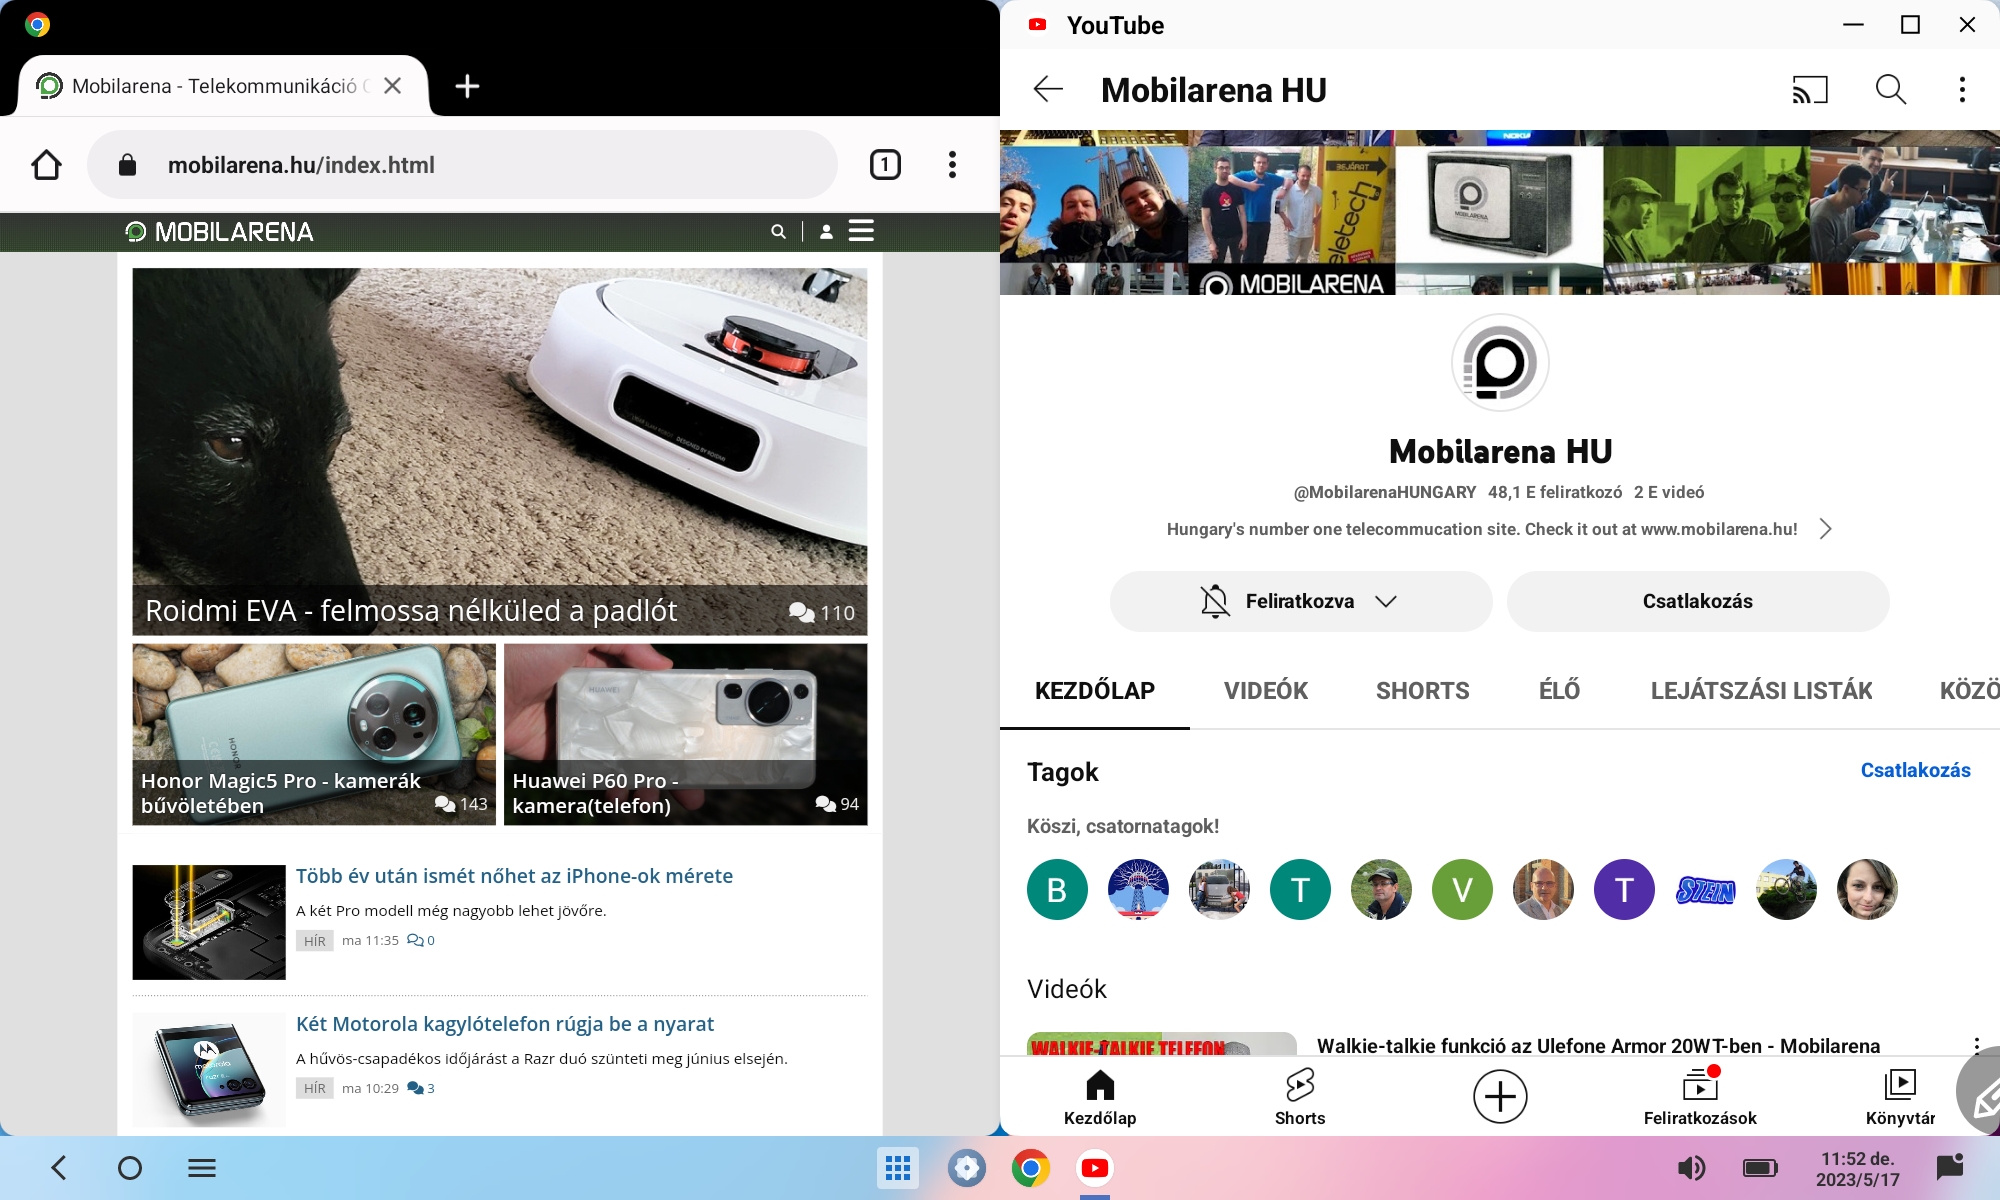This screenshot has width=2000, height=1200.
Task: Open Huawei P60 Pro article tile
Action: pos(685,734)
